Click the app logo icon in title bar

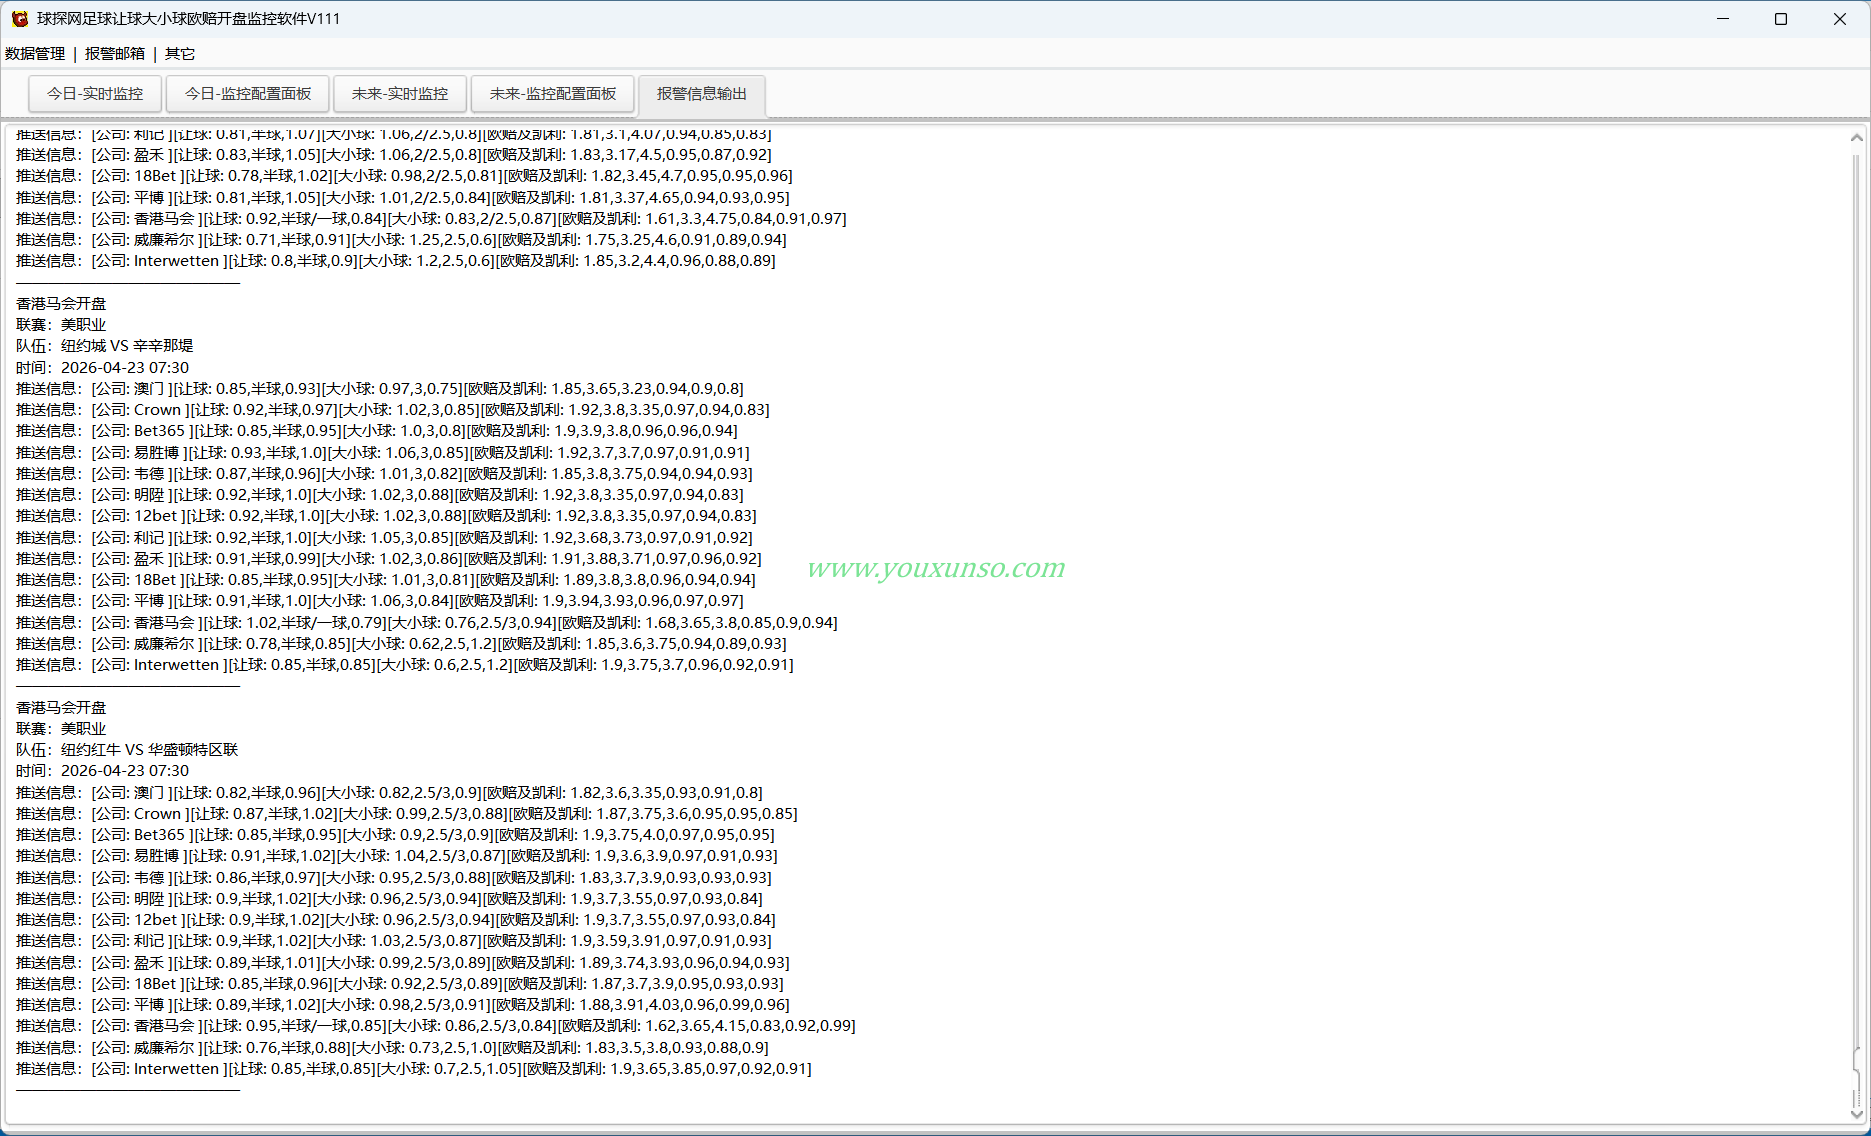(19, 19)
